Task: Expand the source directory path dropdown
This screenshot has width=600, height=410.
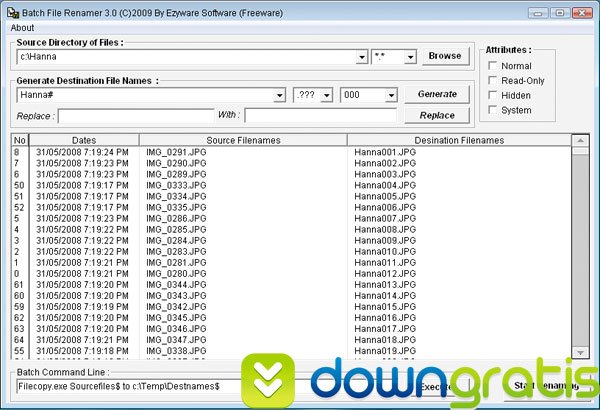Action: [361, 58]
